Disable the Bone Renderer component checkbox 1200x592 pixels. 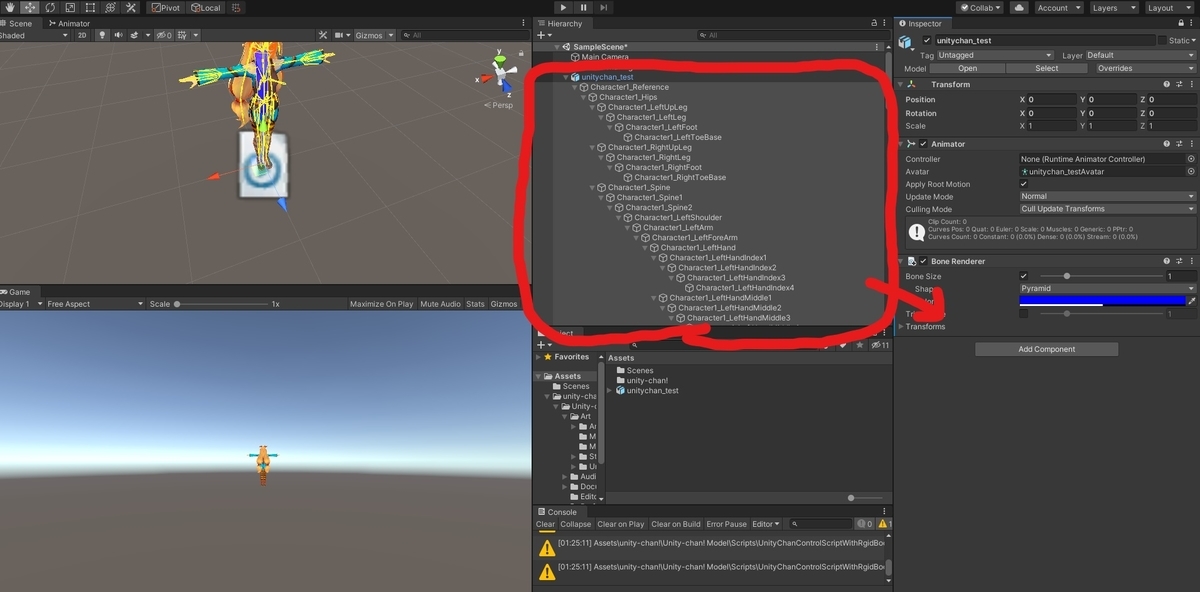pyautogui.click(x=924, y=261)
